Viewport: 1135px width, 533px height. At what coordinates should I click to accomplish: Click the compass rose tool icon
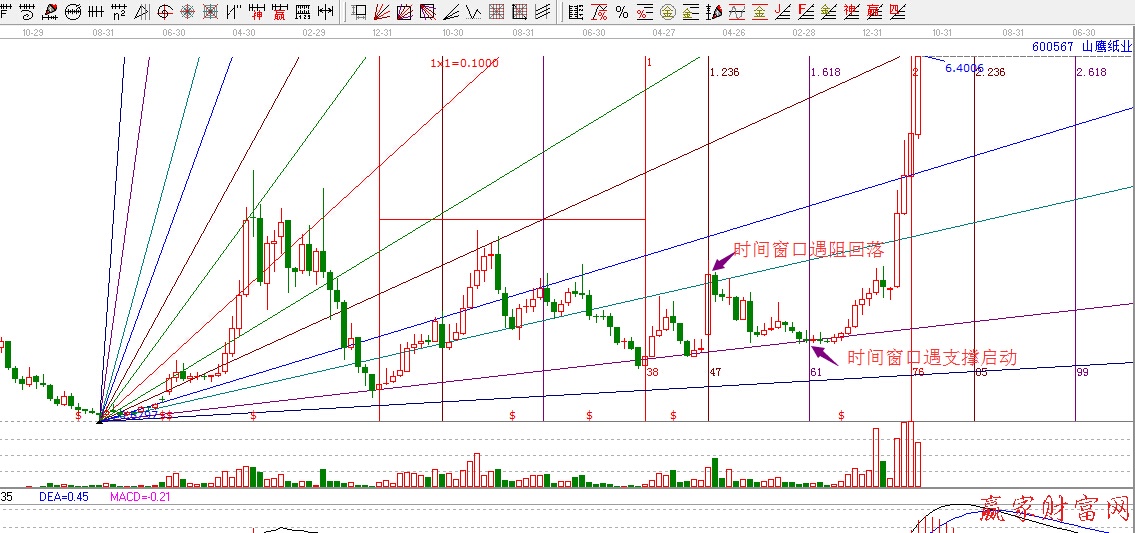187,12
